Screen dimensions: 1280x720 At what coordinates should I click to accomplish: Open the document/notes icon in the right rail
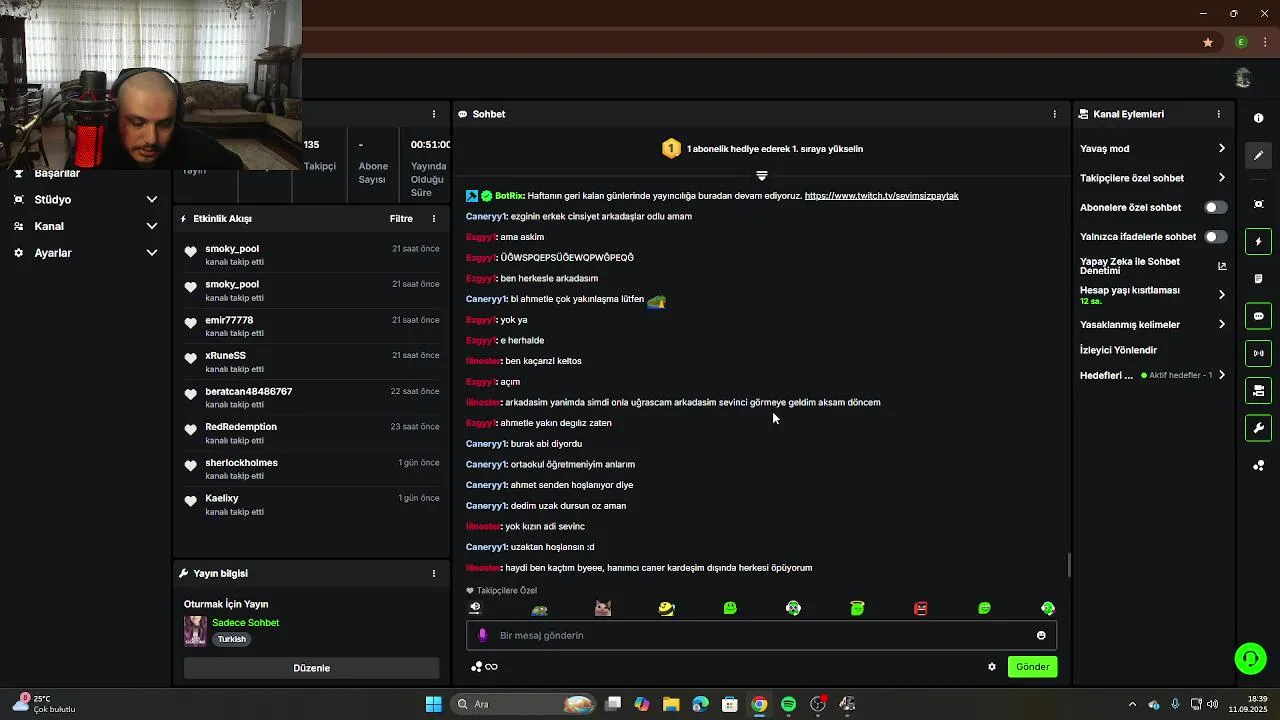click(x=1258, y=278)
